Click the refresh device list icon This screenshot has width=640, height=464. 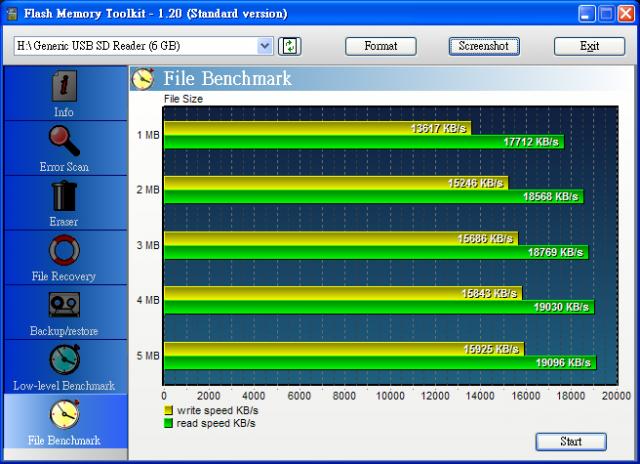pyautogui.click(x=290, y=46)
